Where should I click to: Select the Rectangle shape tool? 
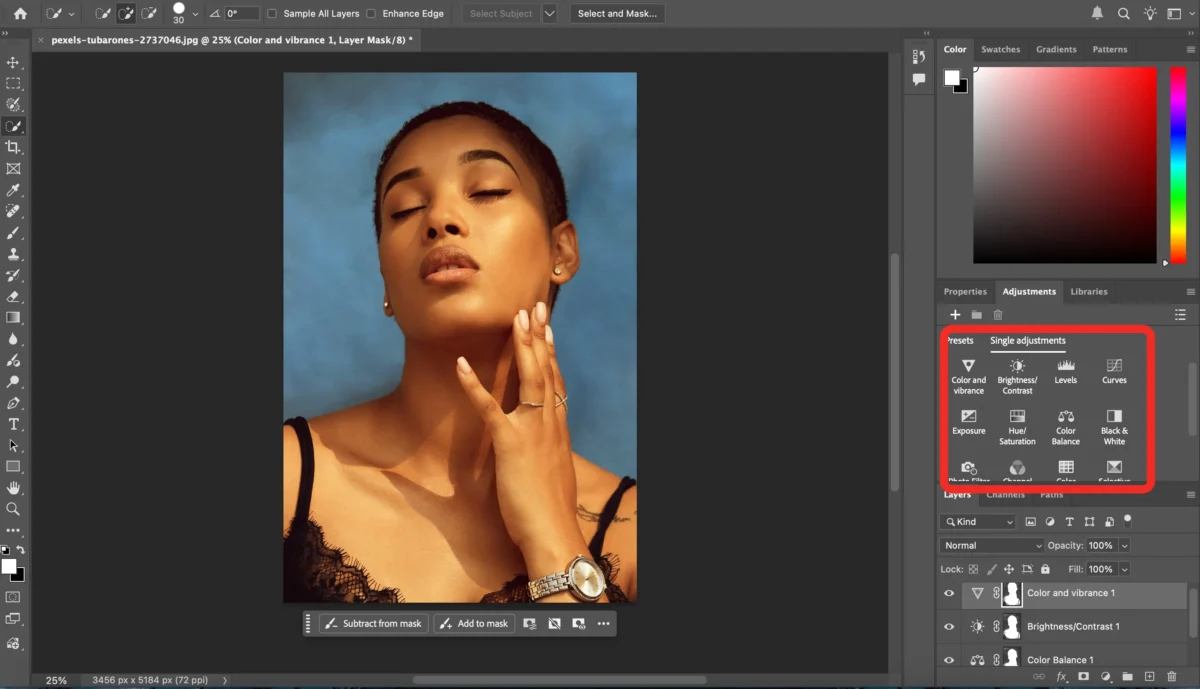pyautogui.click(x=14, y=467)
